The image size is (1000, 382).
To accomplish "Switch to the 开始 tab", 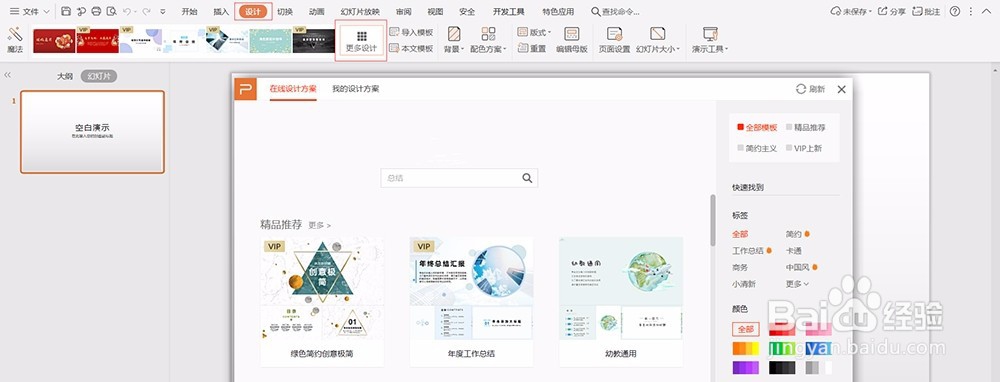I will [189, 11].
